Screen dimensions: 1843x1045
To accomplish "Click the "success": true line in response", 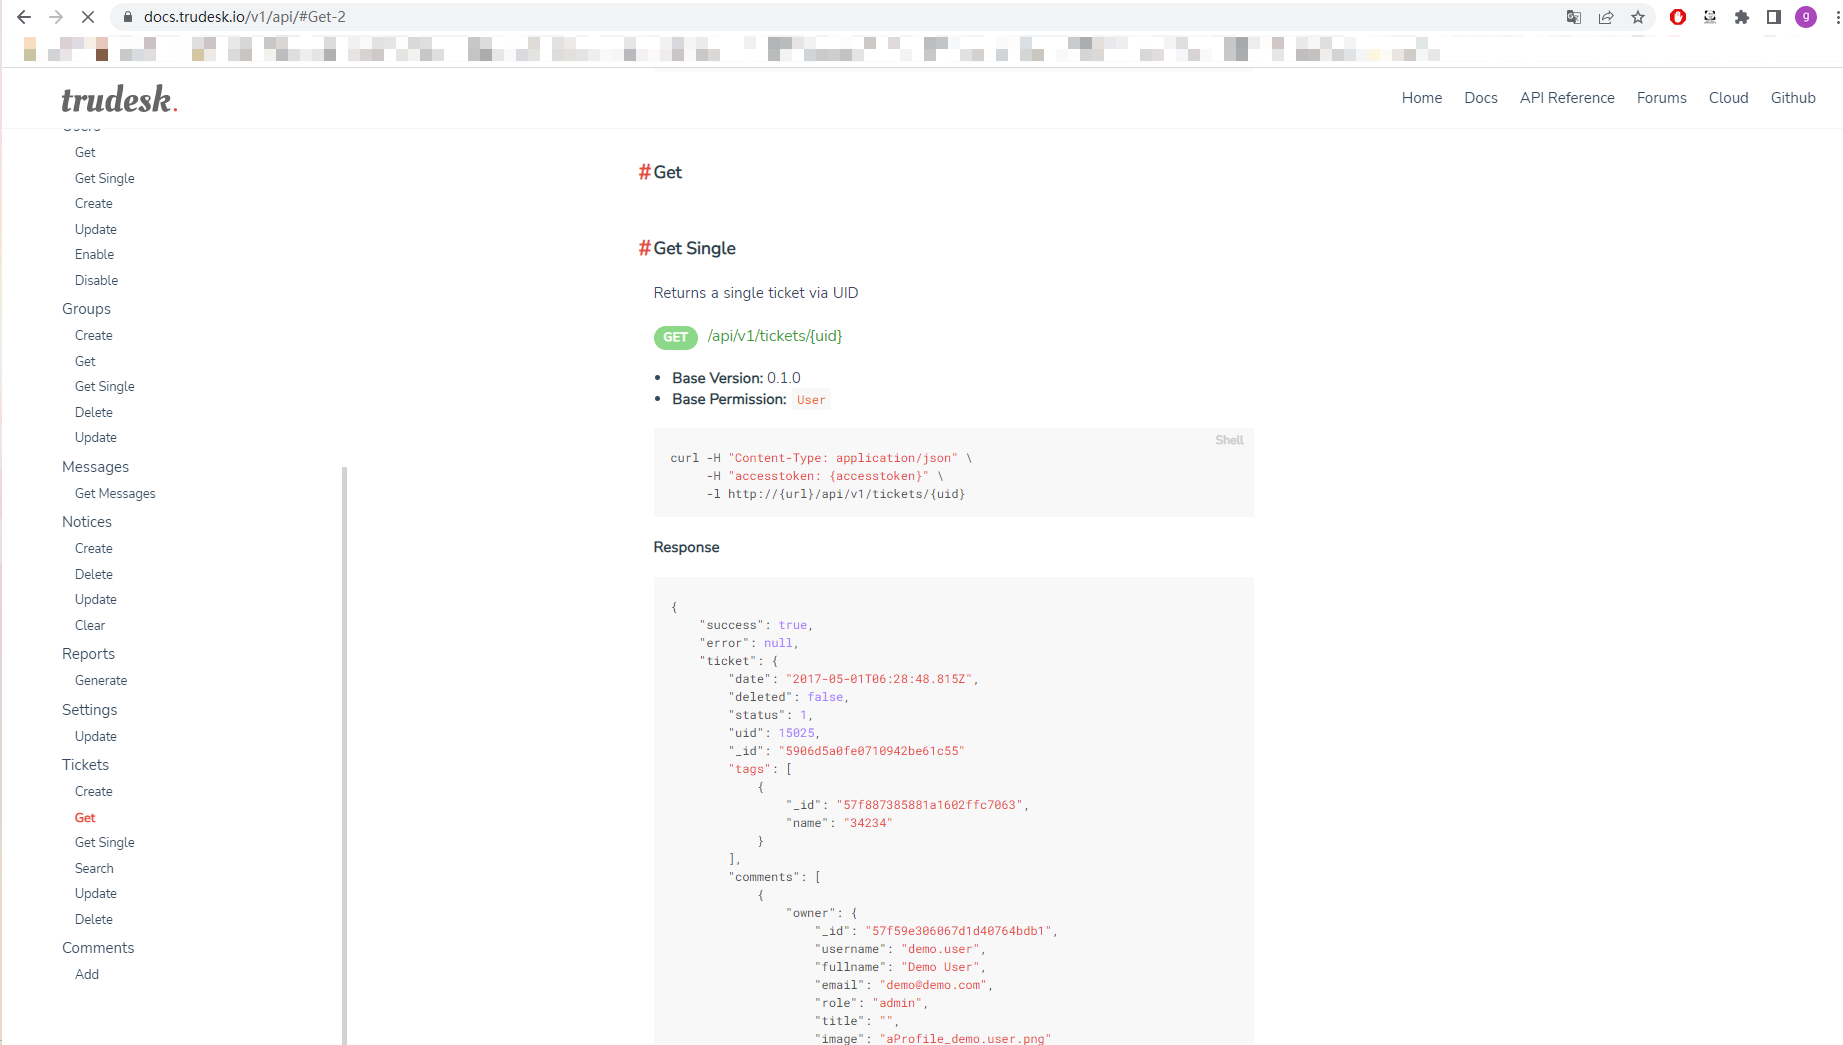I will [756, 625].
